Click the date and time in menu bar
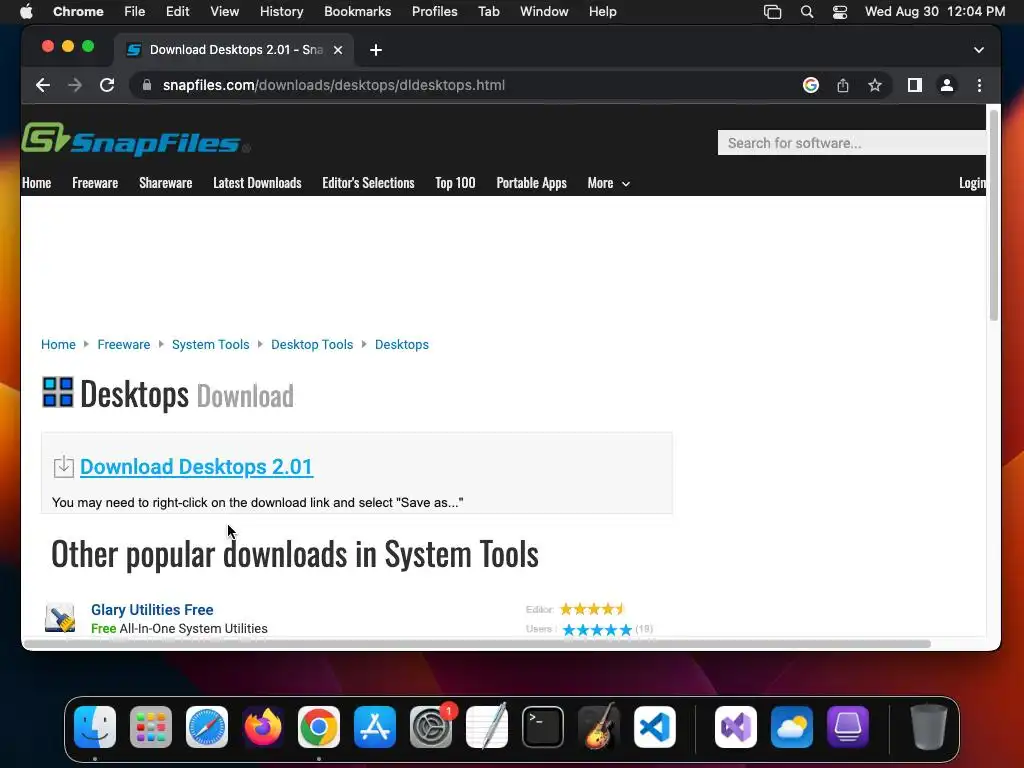 pyautogui.click(x=935, y=12)
